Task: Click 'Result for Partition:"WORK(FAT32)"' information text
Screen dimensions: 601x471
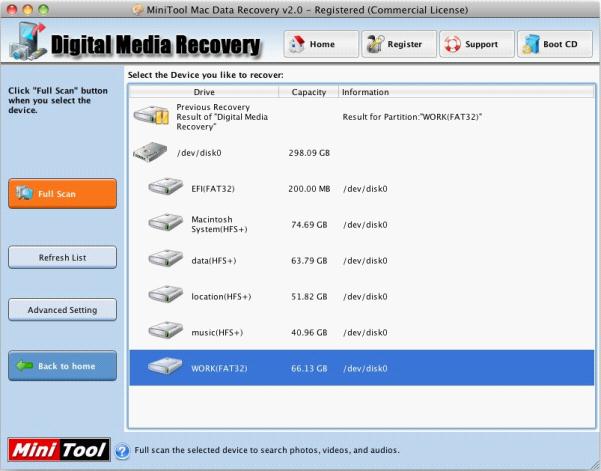Action: pyautogui.click(x=412, y=117)
